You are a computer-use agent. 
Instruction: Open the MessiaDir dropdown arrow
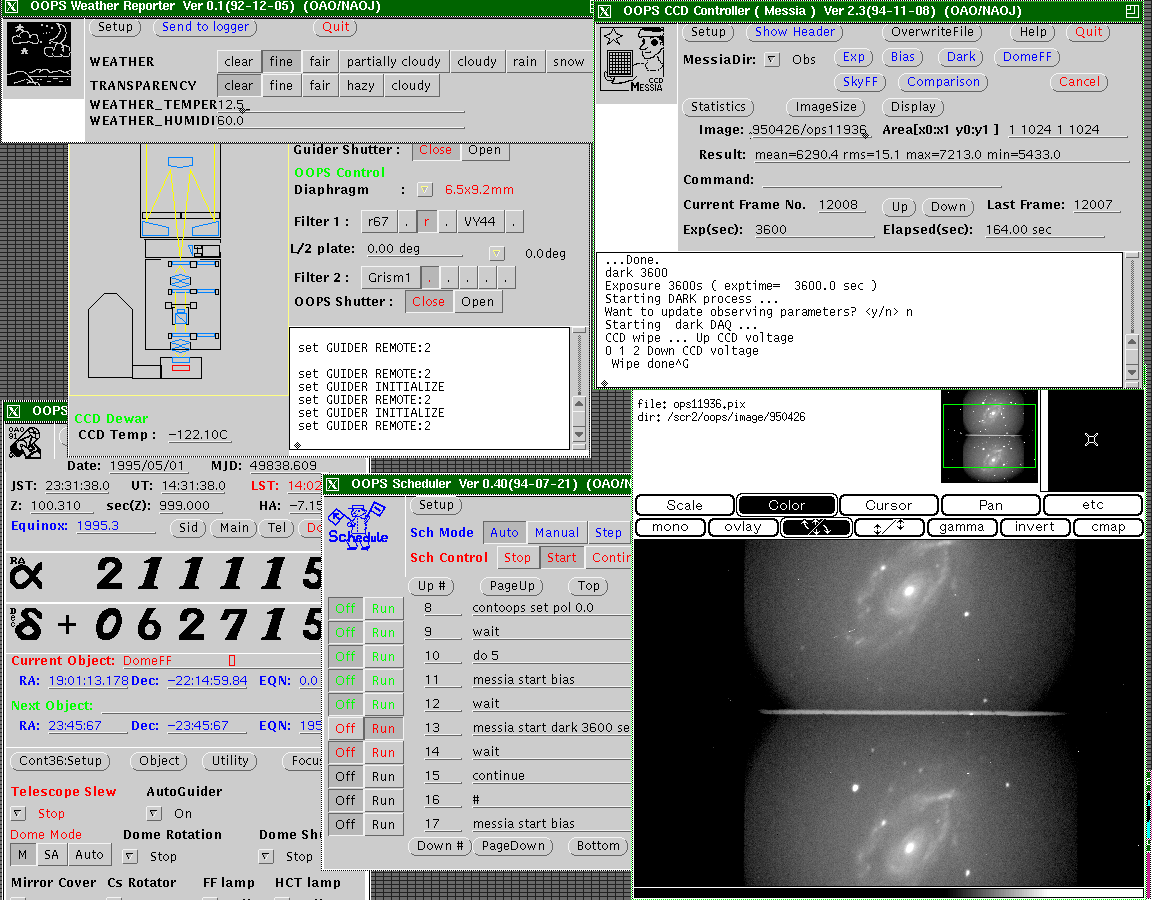tap(771, 60)
